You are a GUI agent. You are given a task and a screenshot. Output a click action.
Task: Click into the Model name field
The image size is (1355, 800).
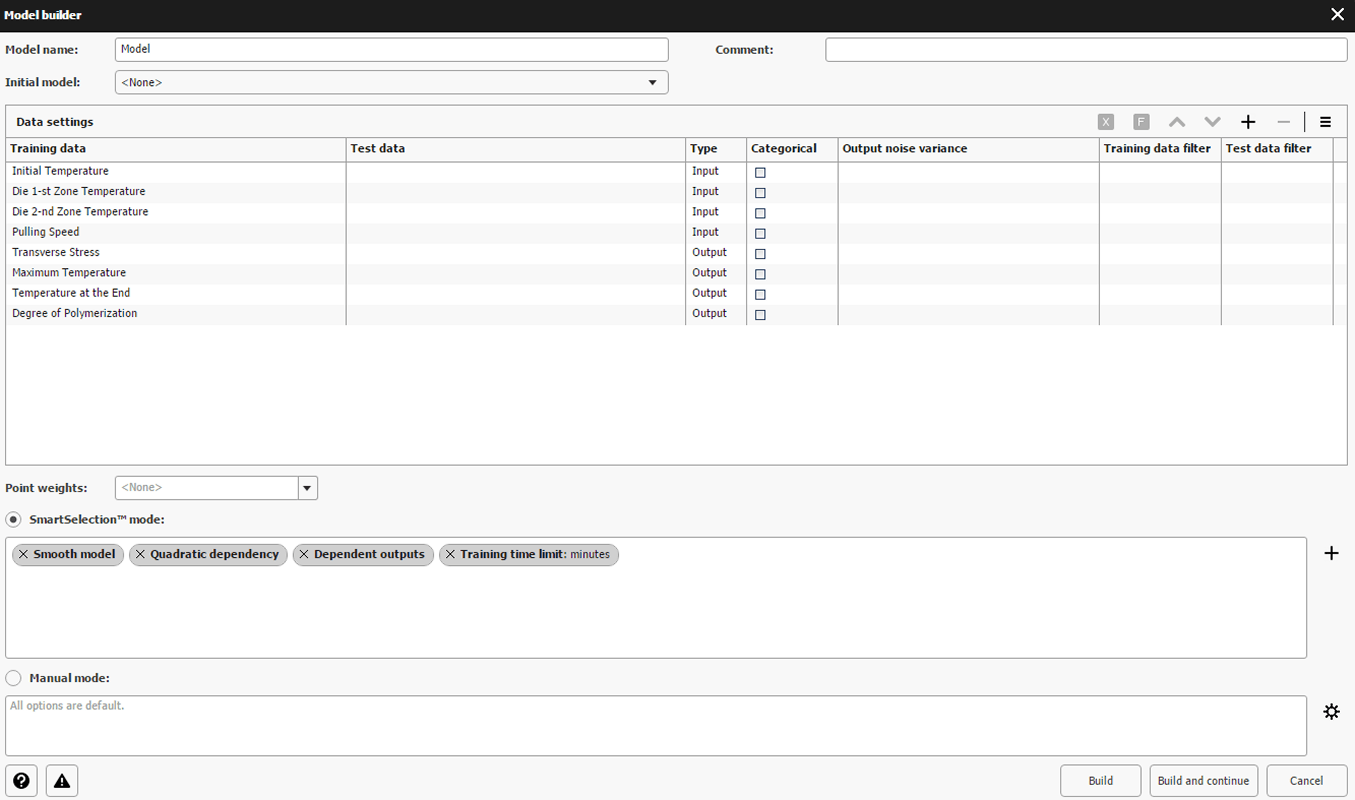pyautogui.click(x=391, y=49)
